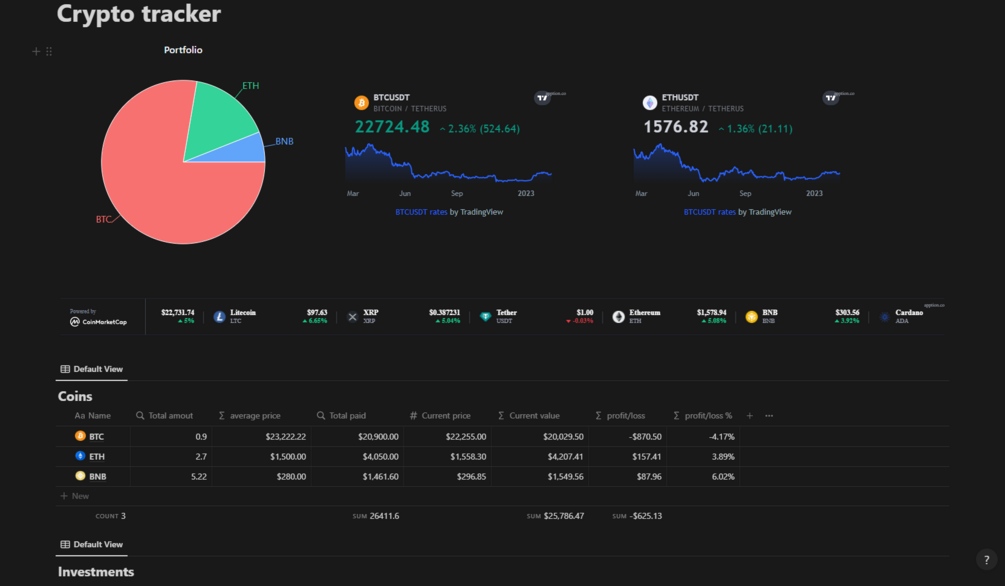Image resolution: width=1005 pixels, height=586 pixels.
Task: Open the SUM 26411.6 calculation menu
Action: tap(376, 515)
